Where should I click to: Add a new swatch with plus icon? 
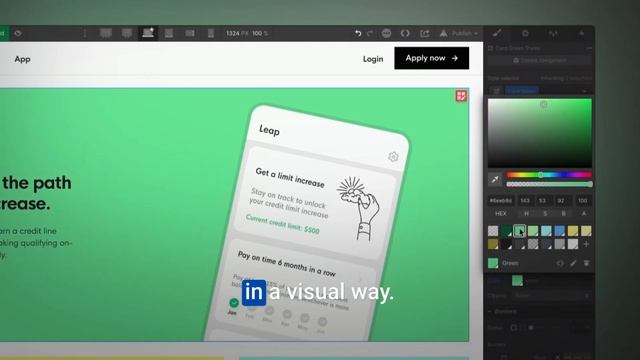(586, 244)
